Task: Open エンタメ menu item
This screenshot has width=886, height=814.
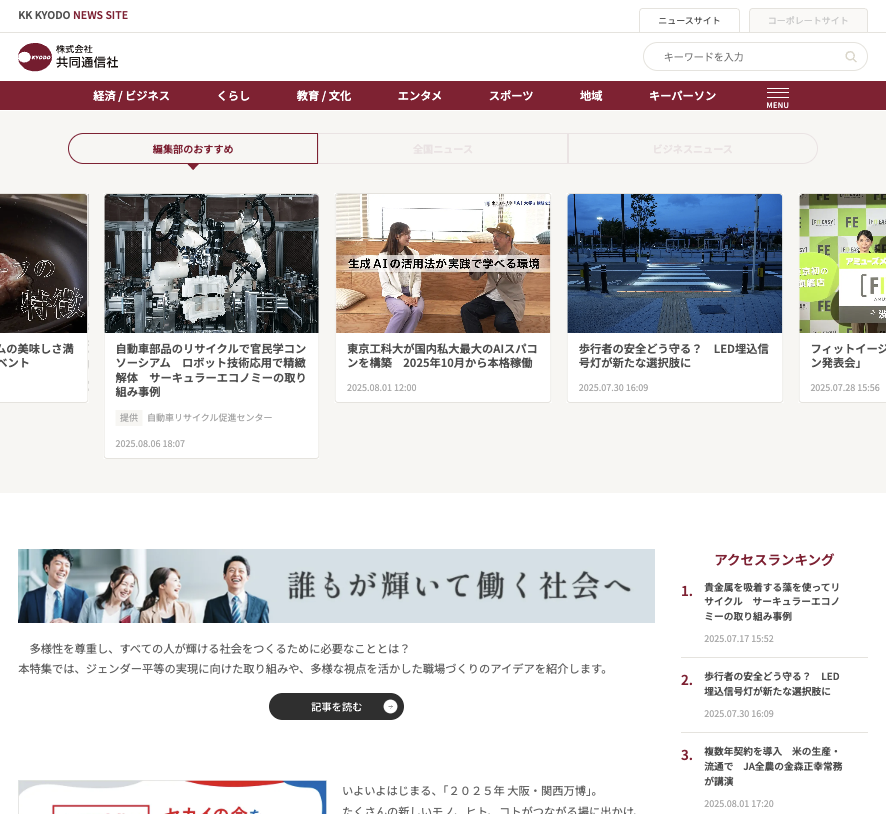Action: [x=419, y=95]
